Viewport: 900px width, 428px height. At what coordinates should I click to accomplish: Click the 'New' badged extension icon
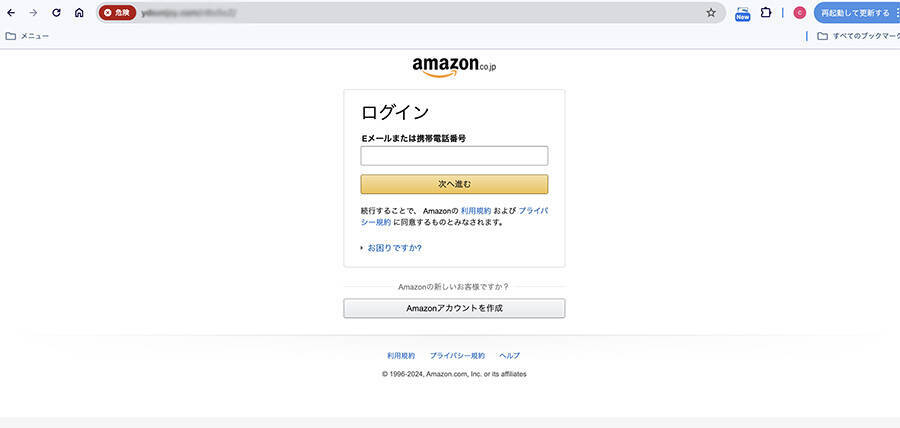point(743,14)
